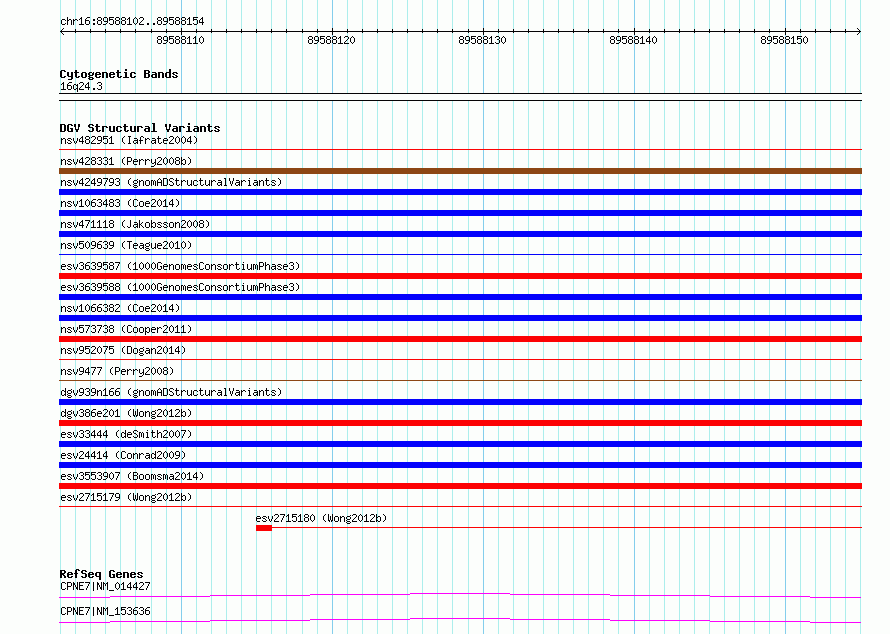Viewport: 890px width, 634px height.
Task: Click the brown bar of nsv428331
Action: pos(460,171)
